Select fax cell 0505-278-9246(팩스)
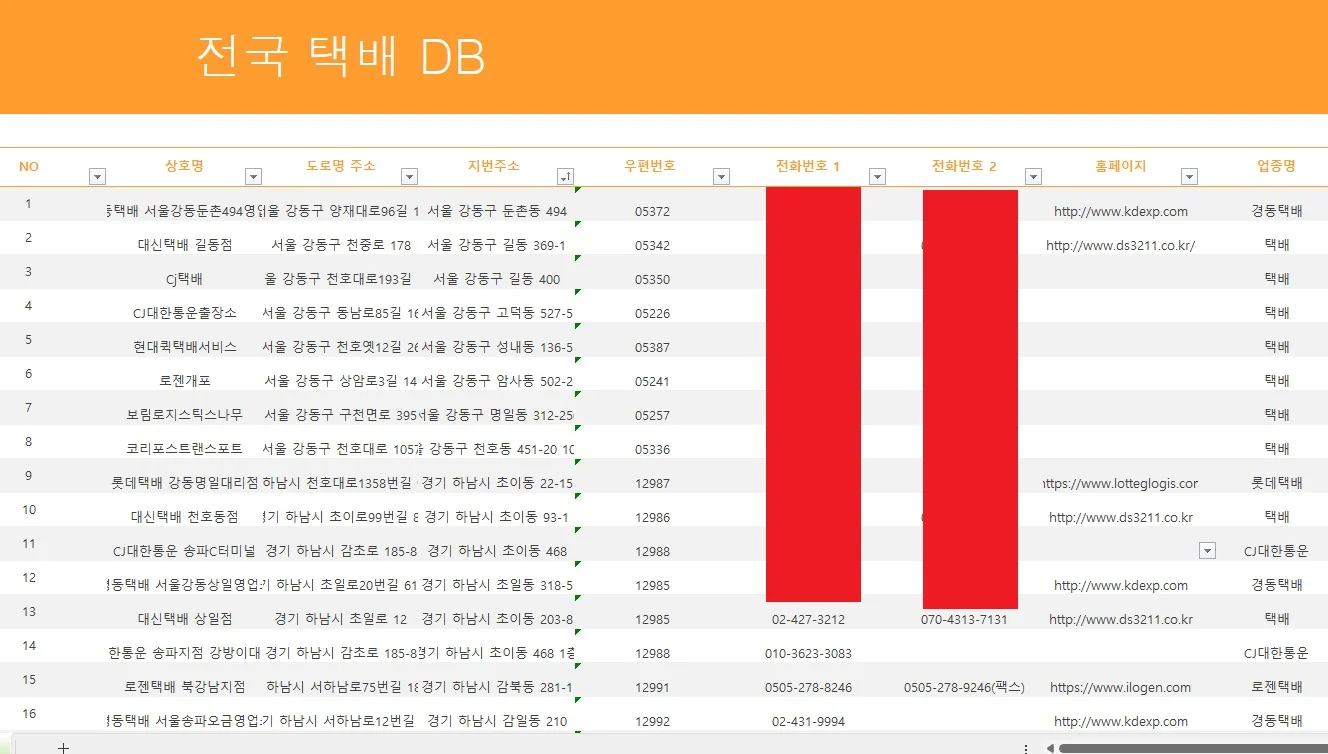Screen dimensions: 1328x754 964,688
